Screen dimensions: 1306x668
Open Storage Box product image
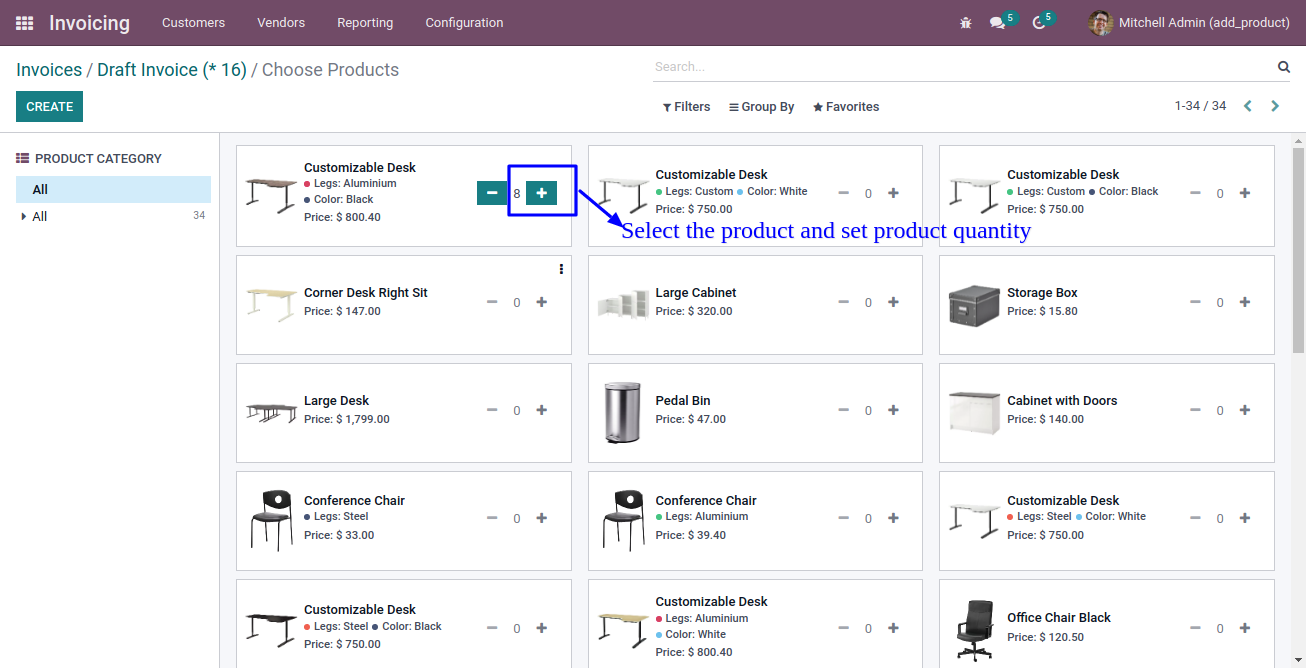974,305
